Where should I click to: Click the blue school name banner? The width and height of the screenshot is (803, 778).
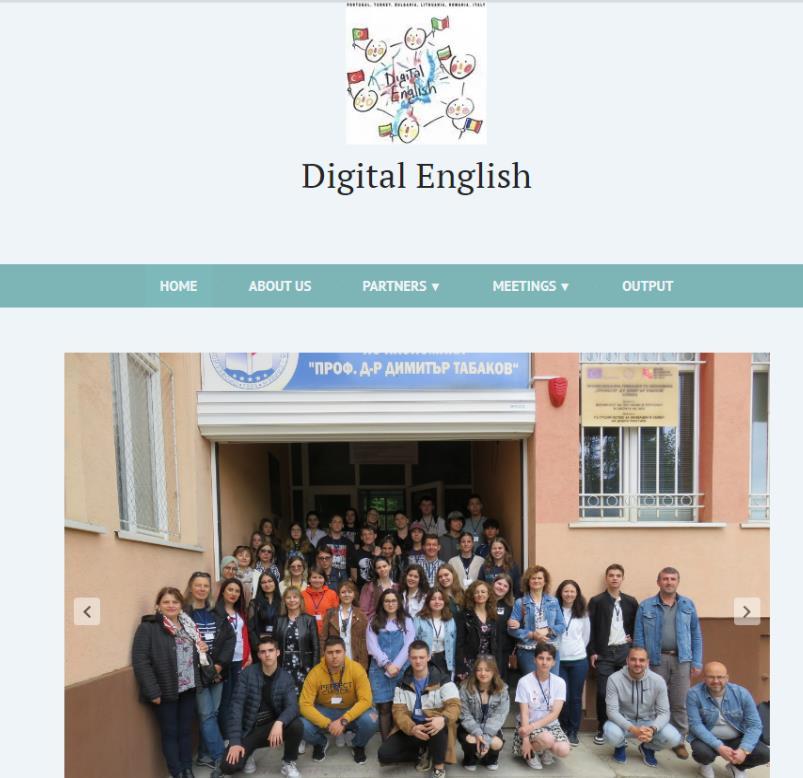click(366, 369)
